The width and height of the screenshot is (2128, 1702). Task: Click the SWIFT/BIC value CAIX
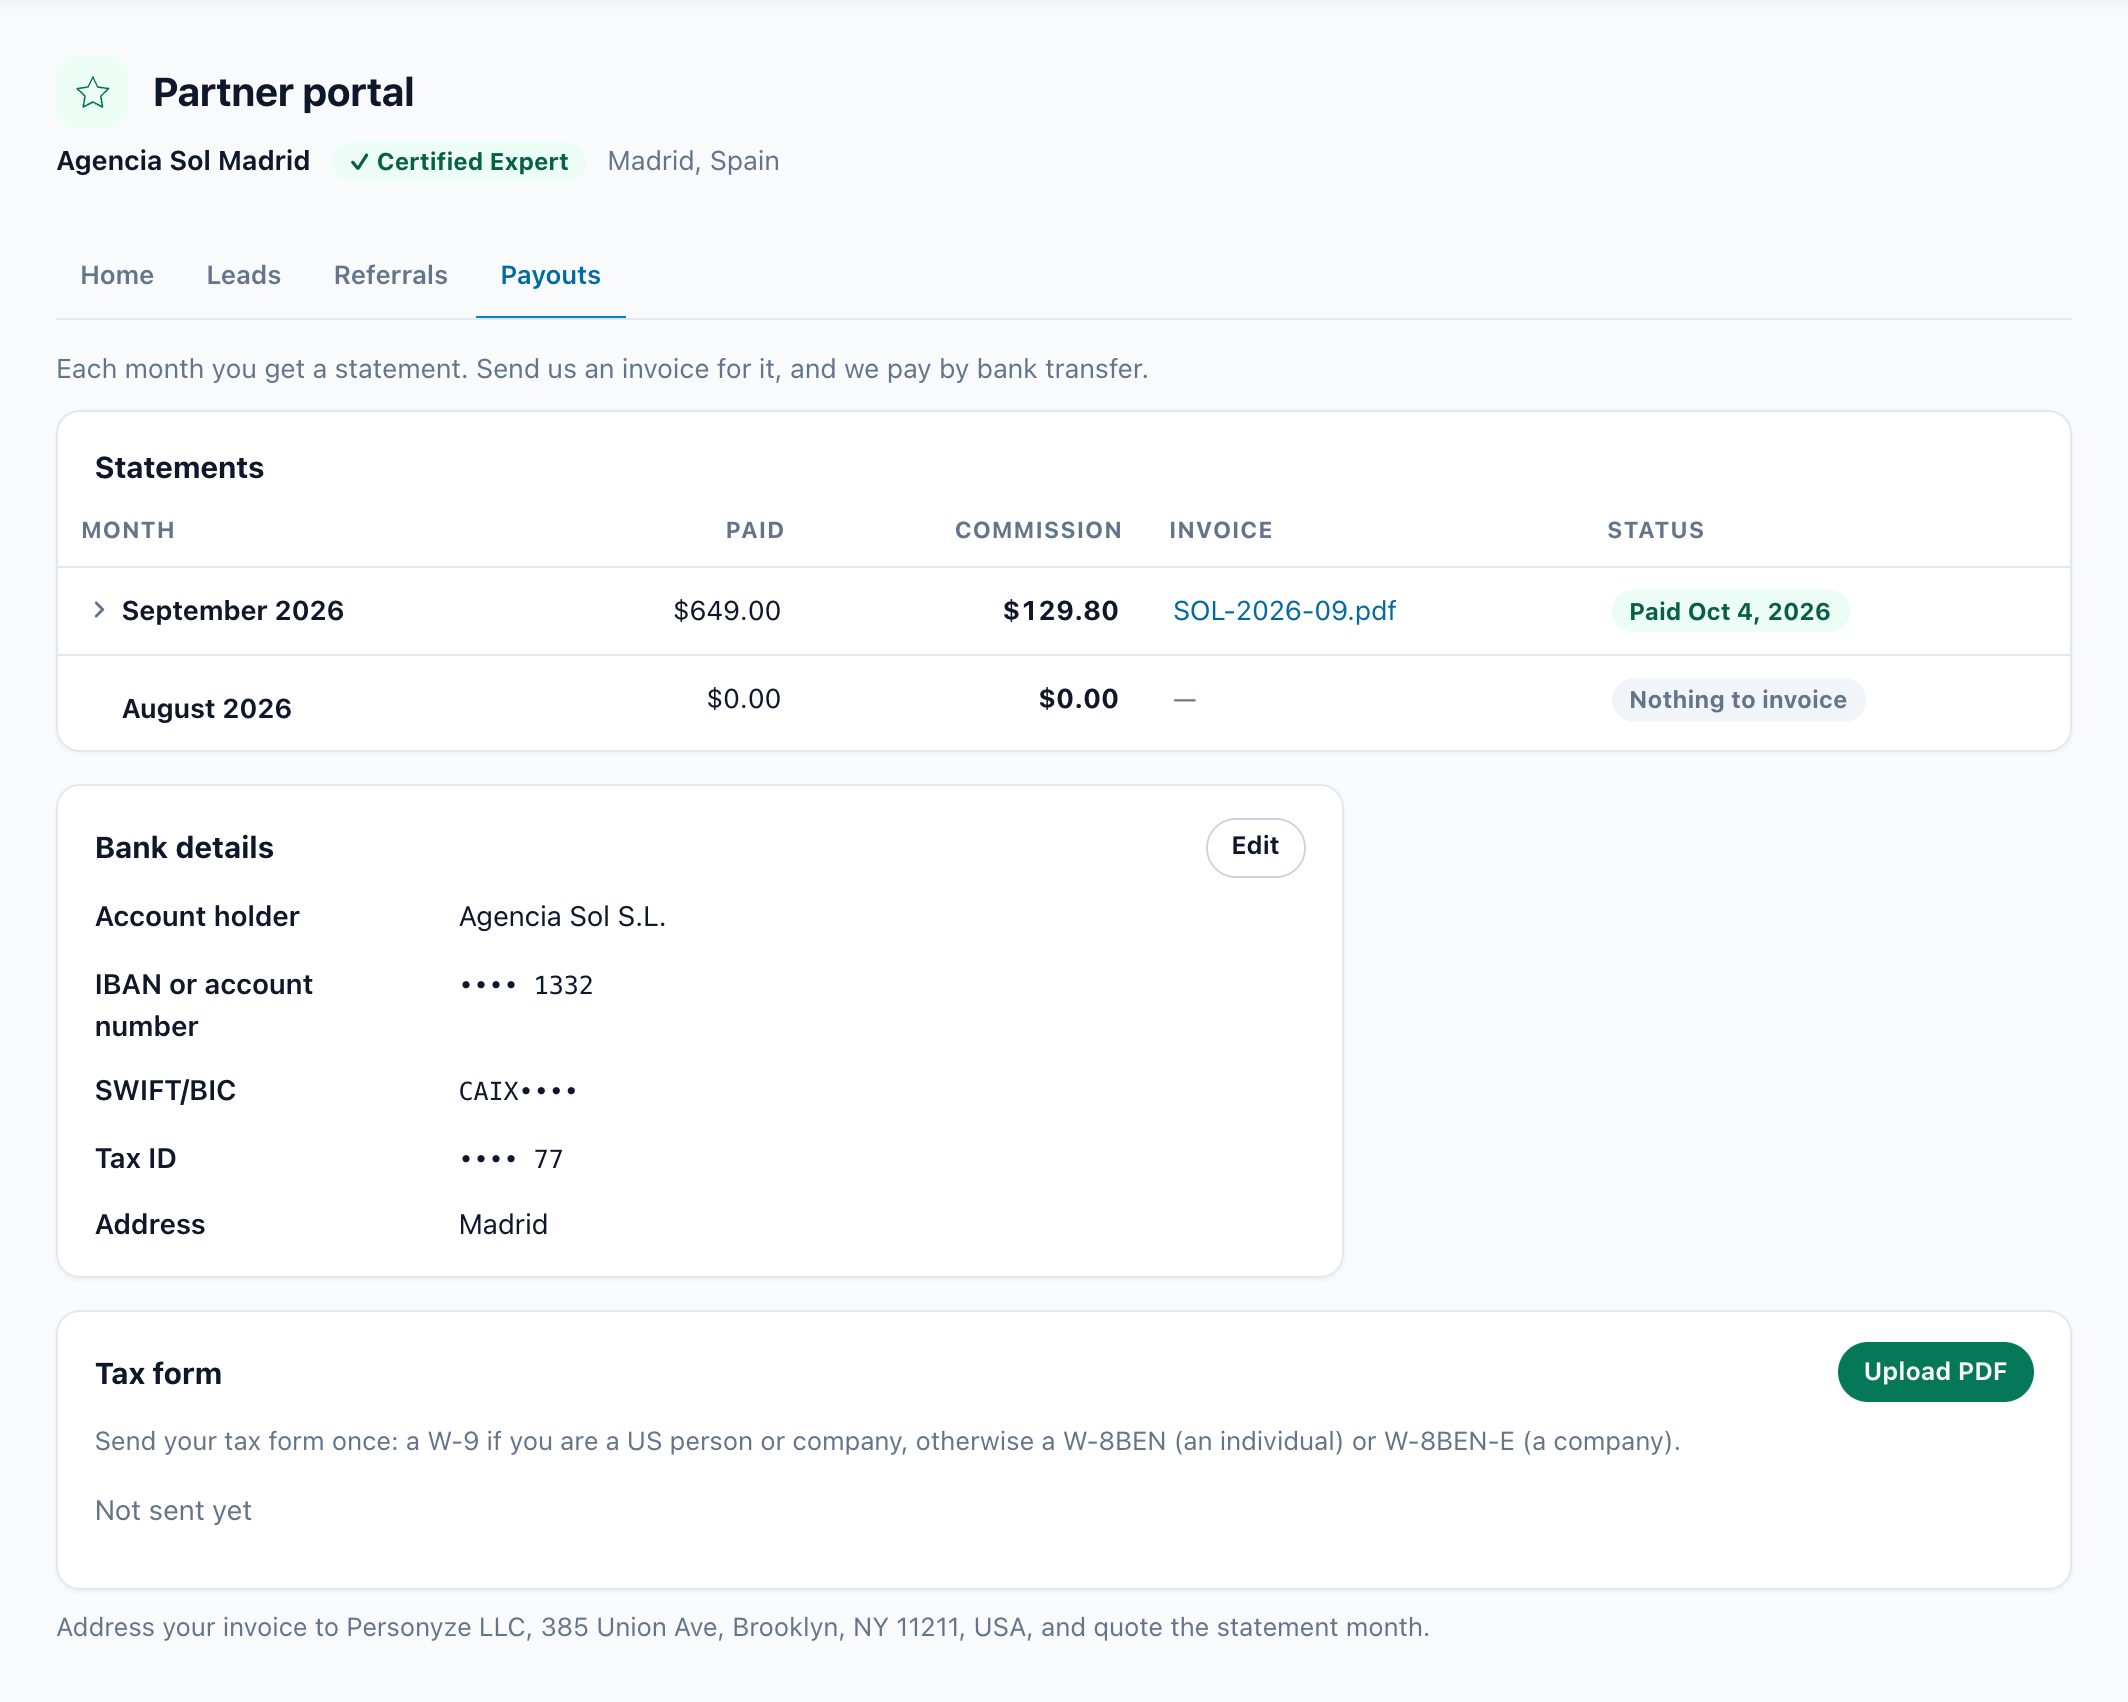(518, 1090)
